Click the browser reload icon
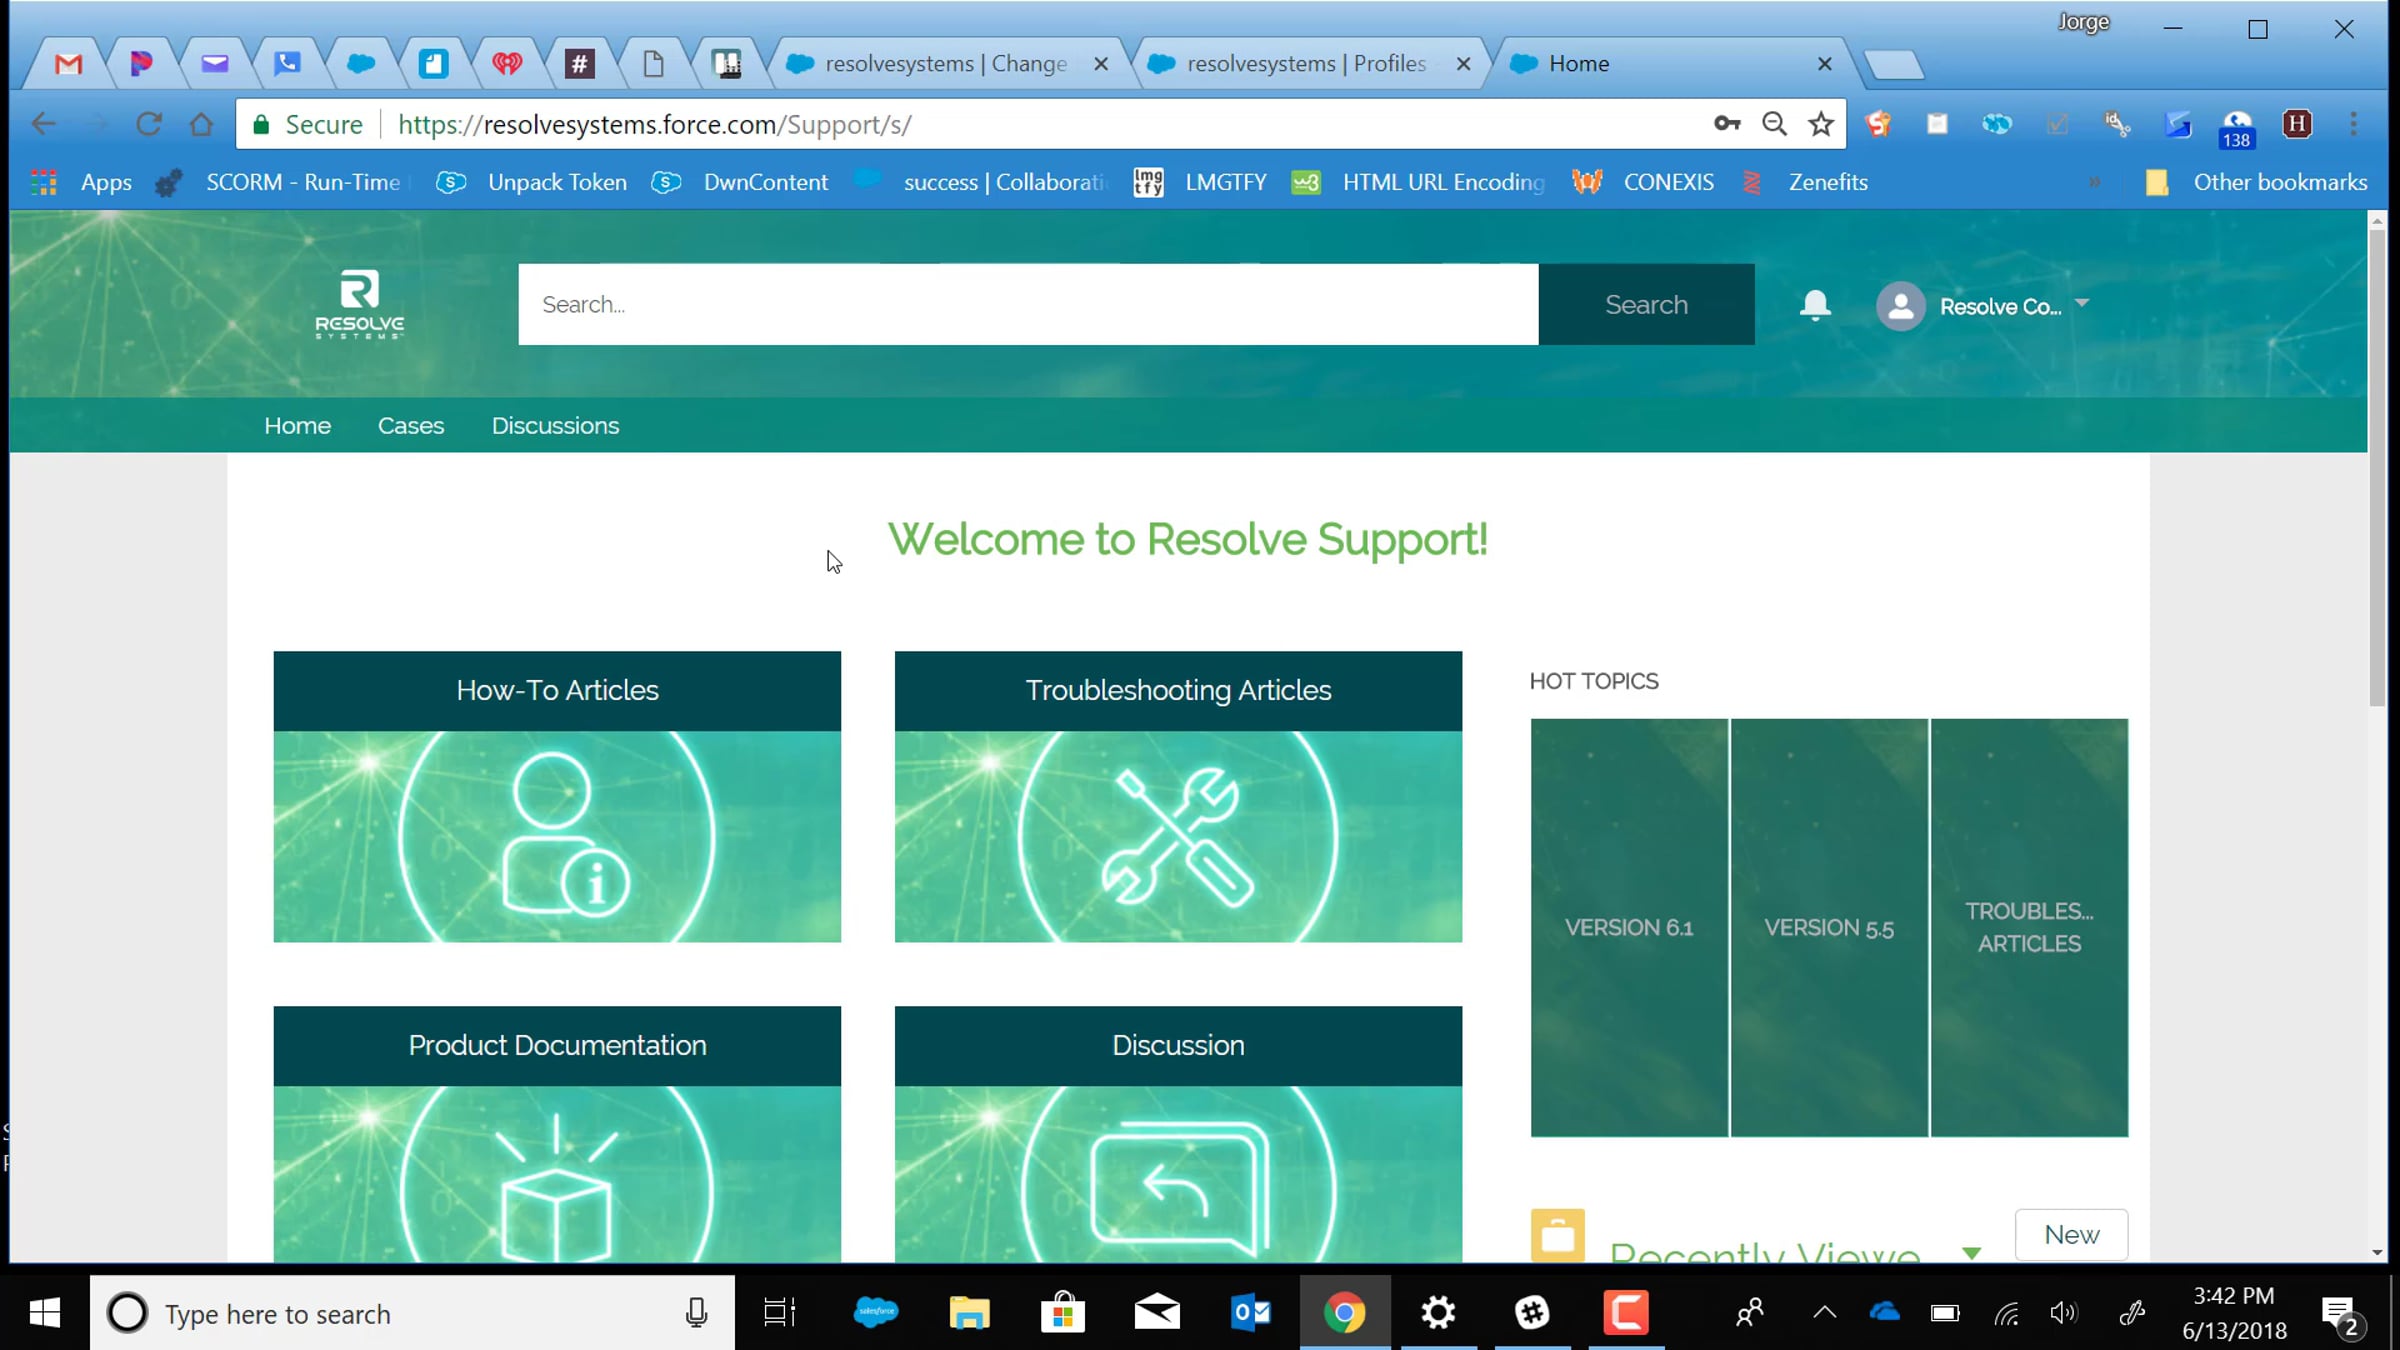This screenshot has height=1350, width=2400. pyautogui.click(x=149, y=124)
